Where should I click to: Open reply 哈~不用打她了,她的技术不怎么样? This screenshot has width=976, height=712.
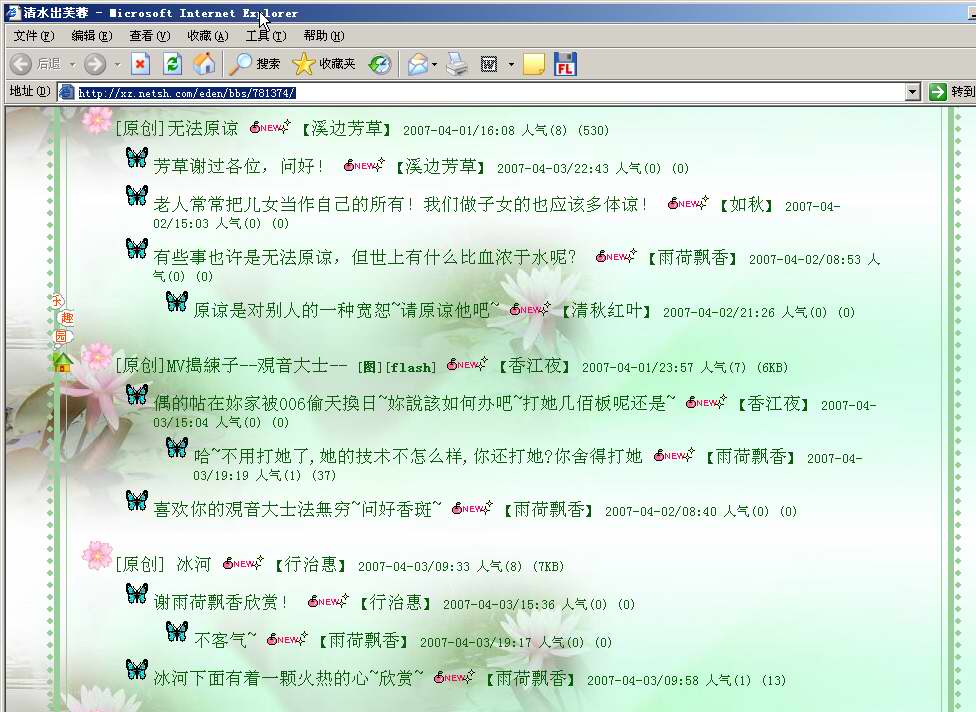(x=418, y=456)
